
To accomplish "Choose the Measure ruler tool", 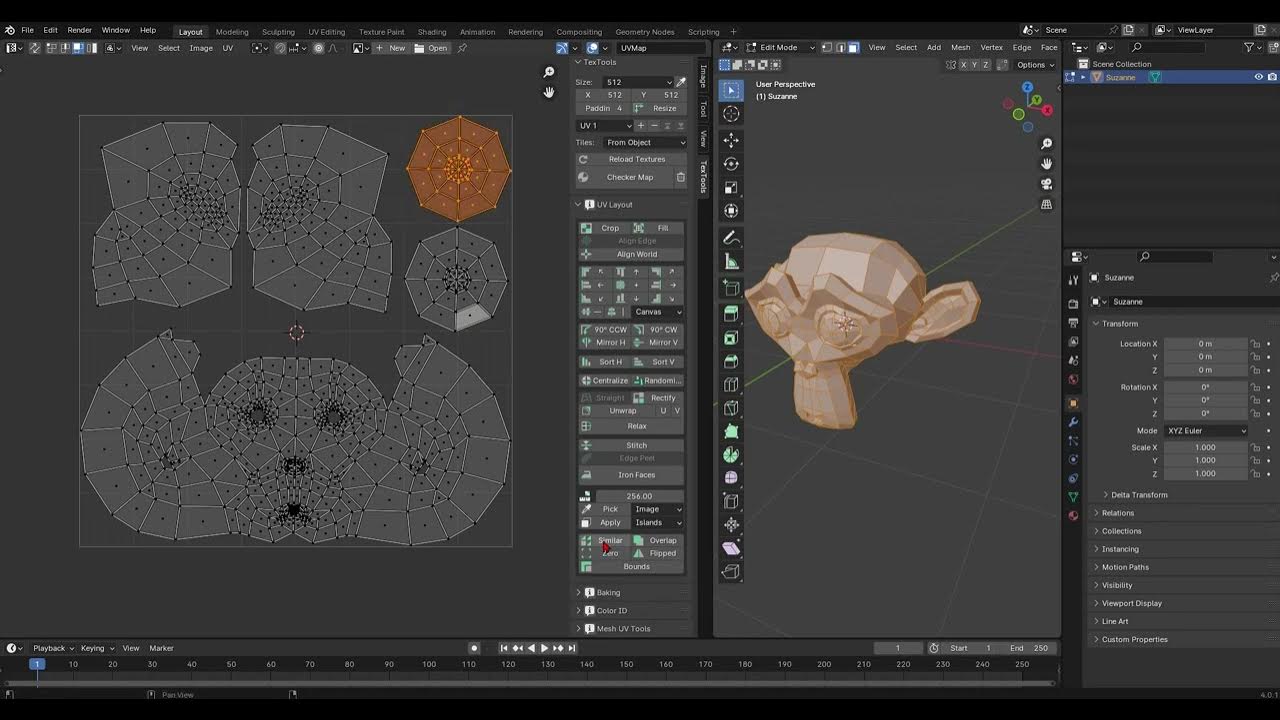I will point(731,262).
